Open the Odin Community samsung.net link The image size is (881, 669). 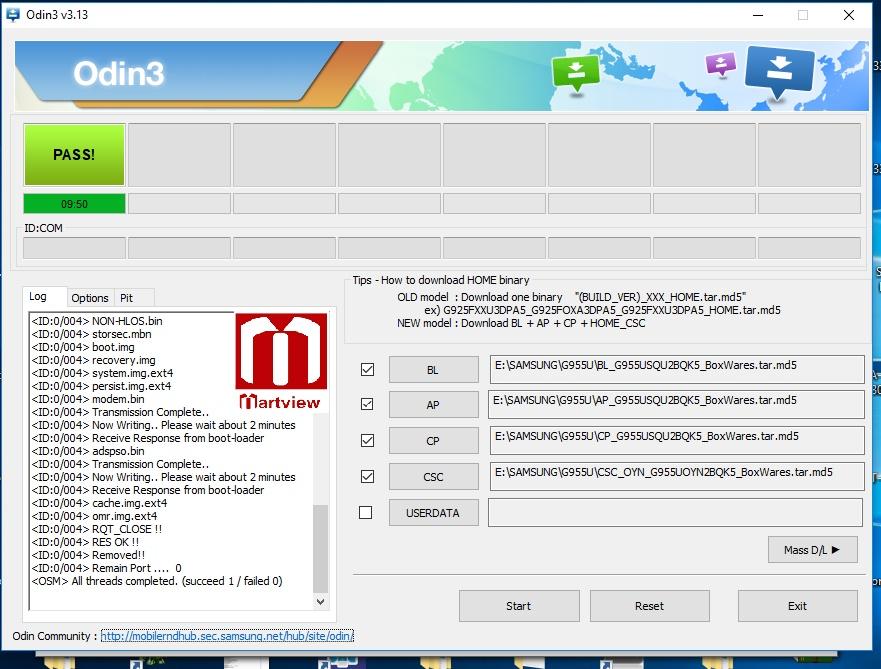coord(227,636)
